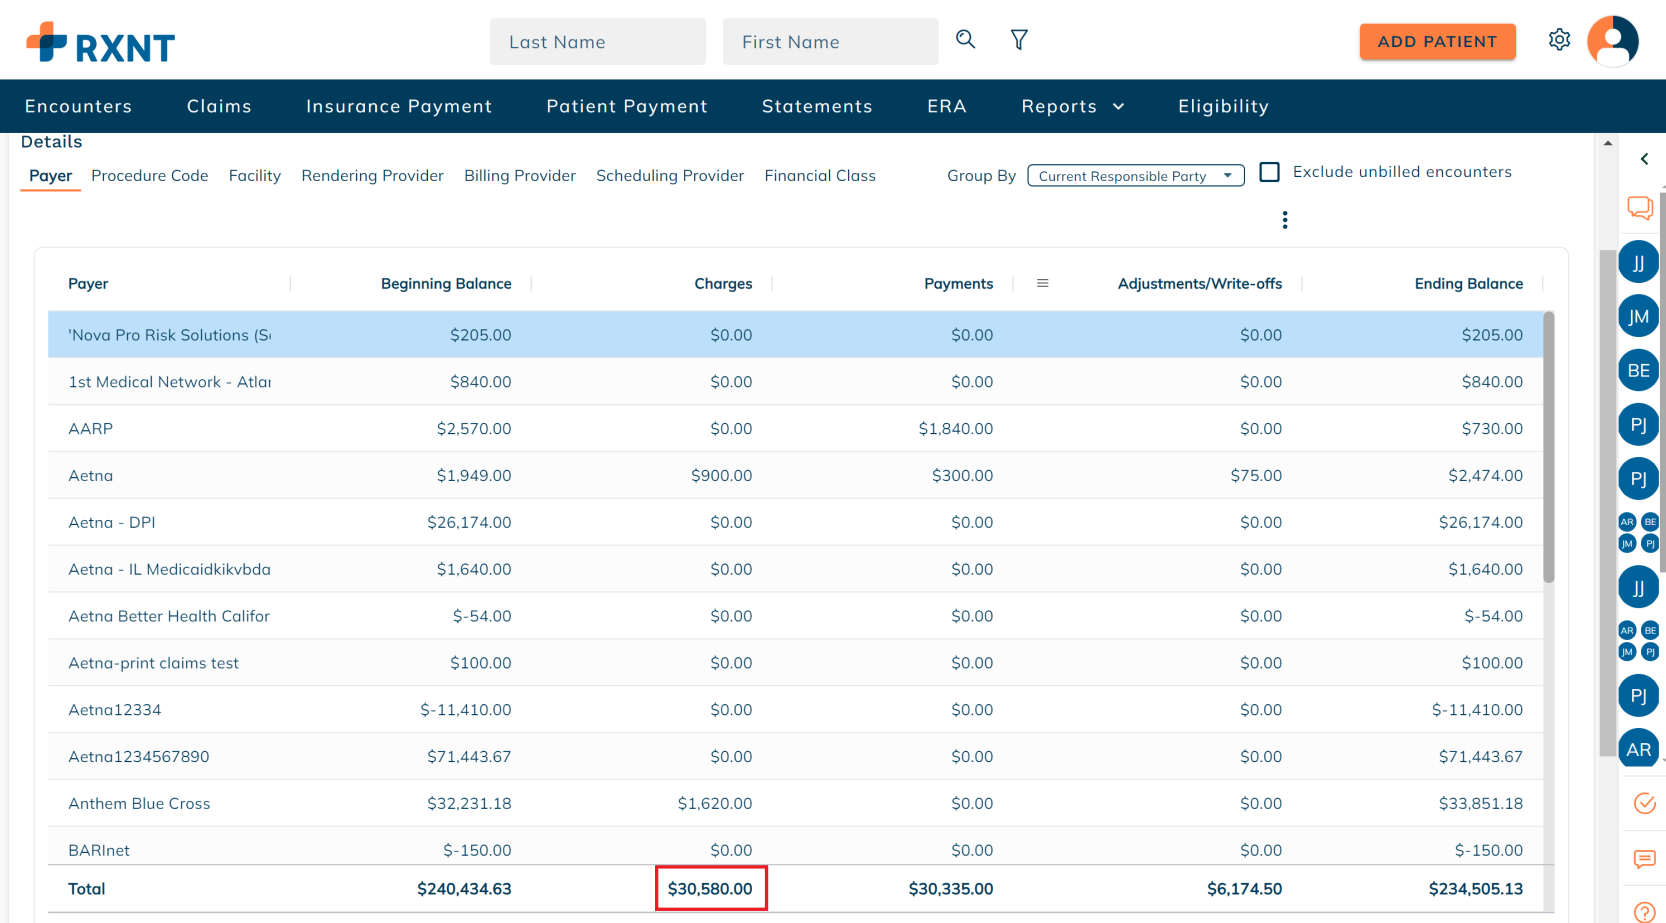Click the patient search magnifier icon
Viewport: 1666px width, 923px height.
965,39
